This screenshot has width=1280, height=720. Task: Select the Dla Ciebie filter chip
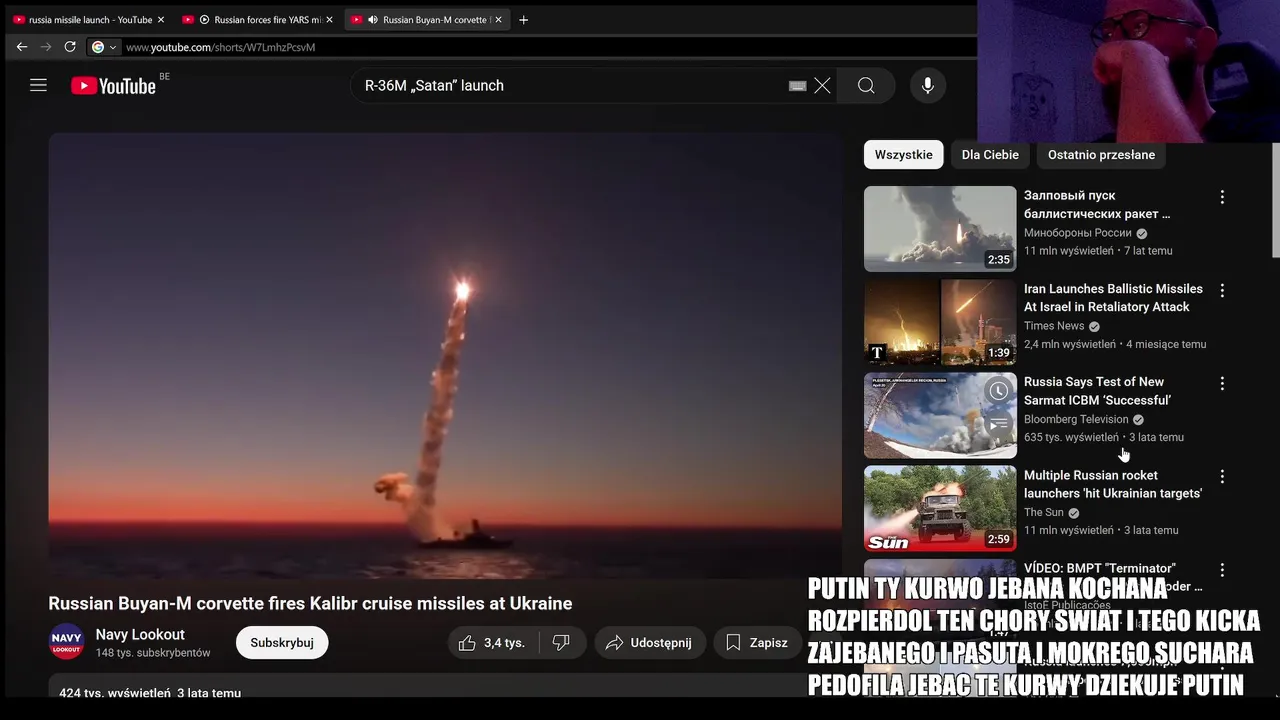(990, 155)
